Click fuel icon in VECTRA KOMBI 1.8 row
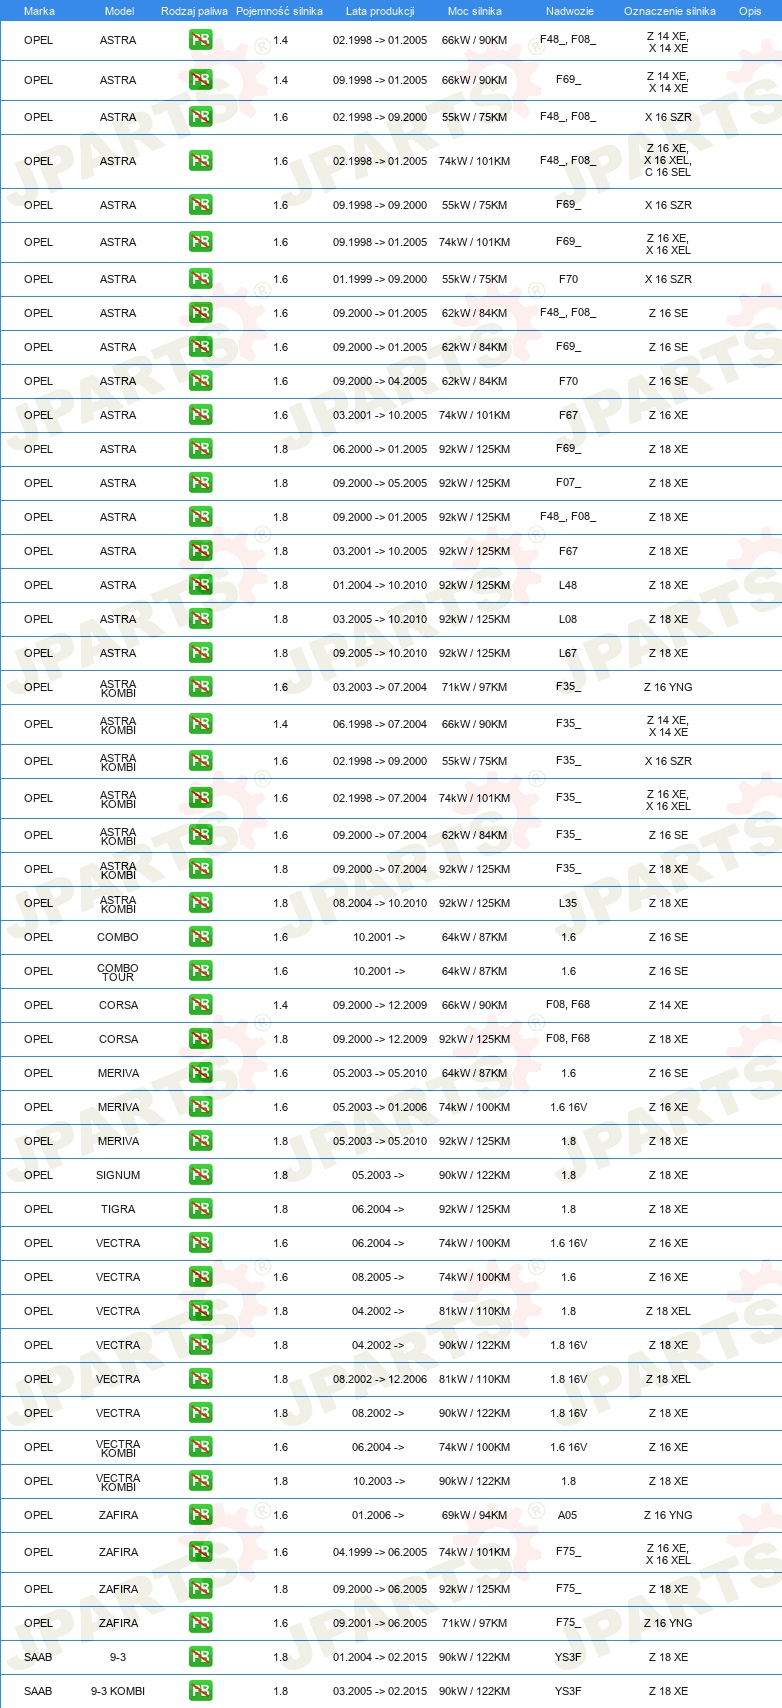This screenshot has height=1708, width=782. point(200,1481)
